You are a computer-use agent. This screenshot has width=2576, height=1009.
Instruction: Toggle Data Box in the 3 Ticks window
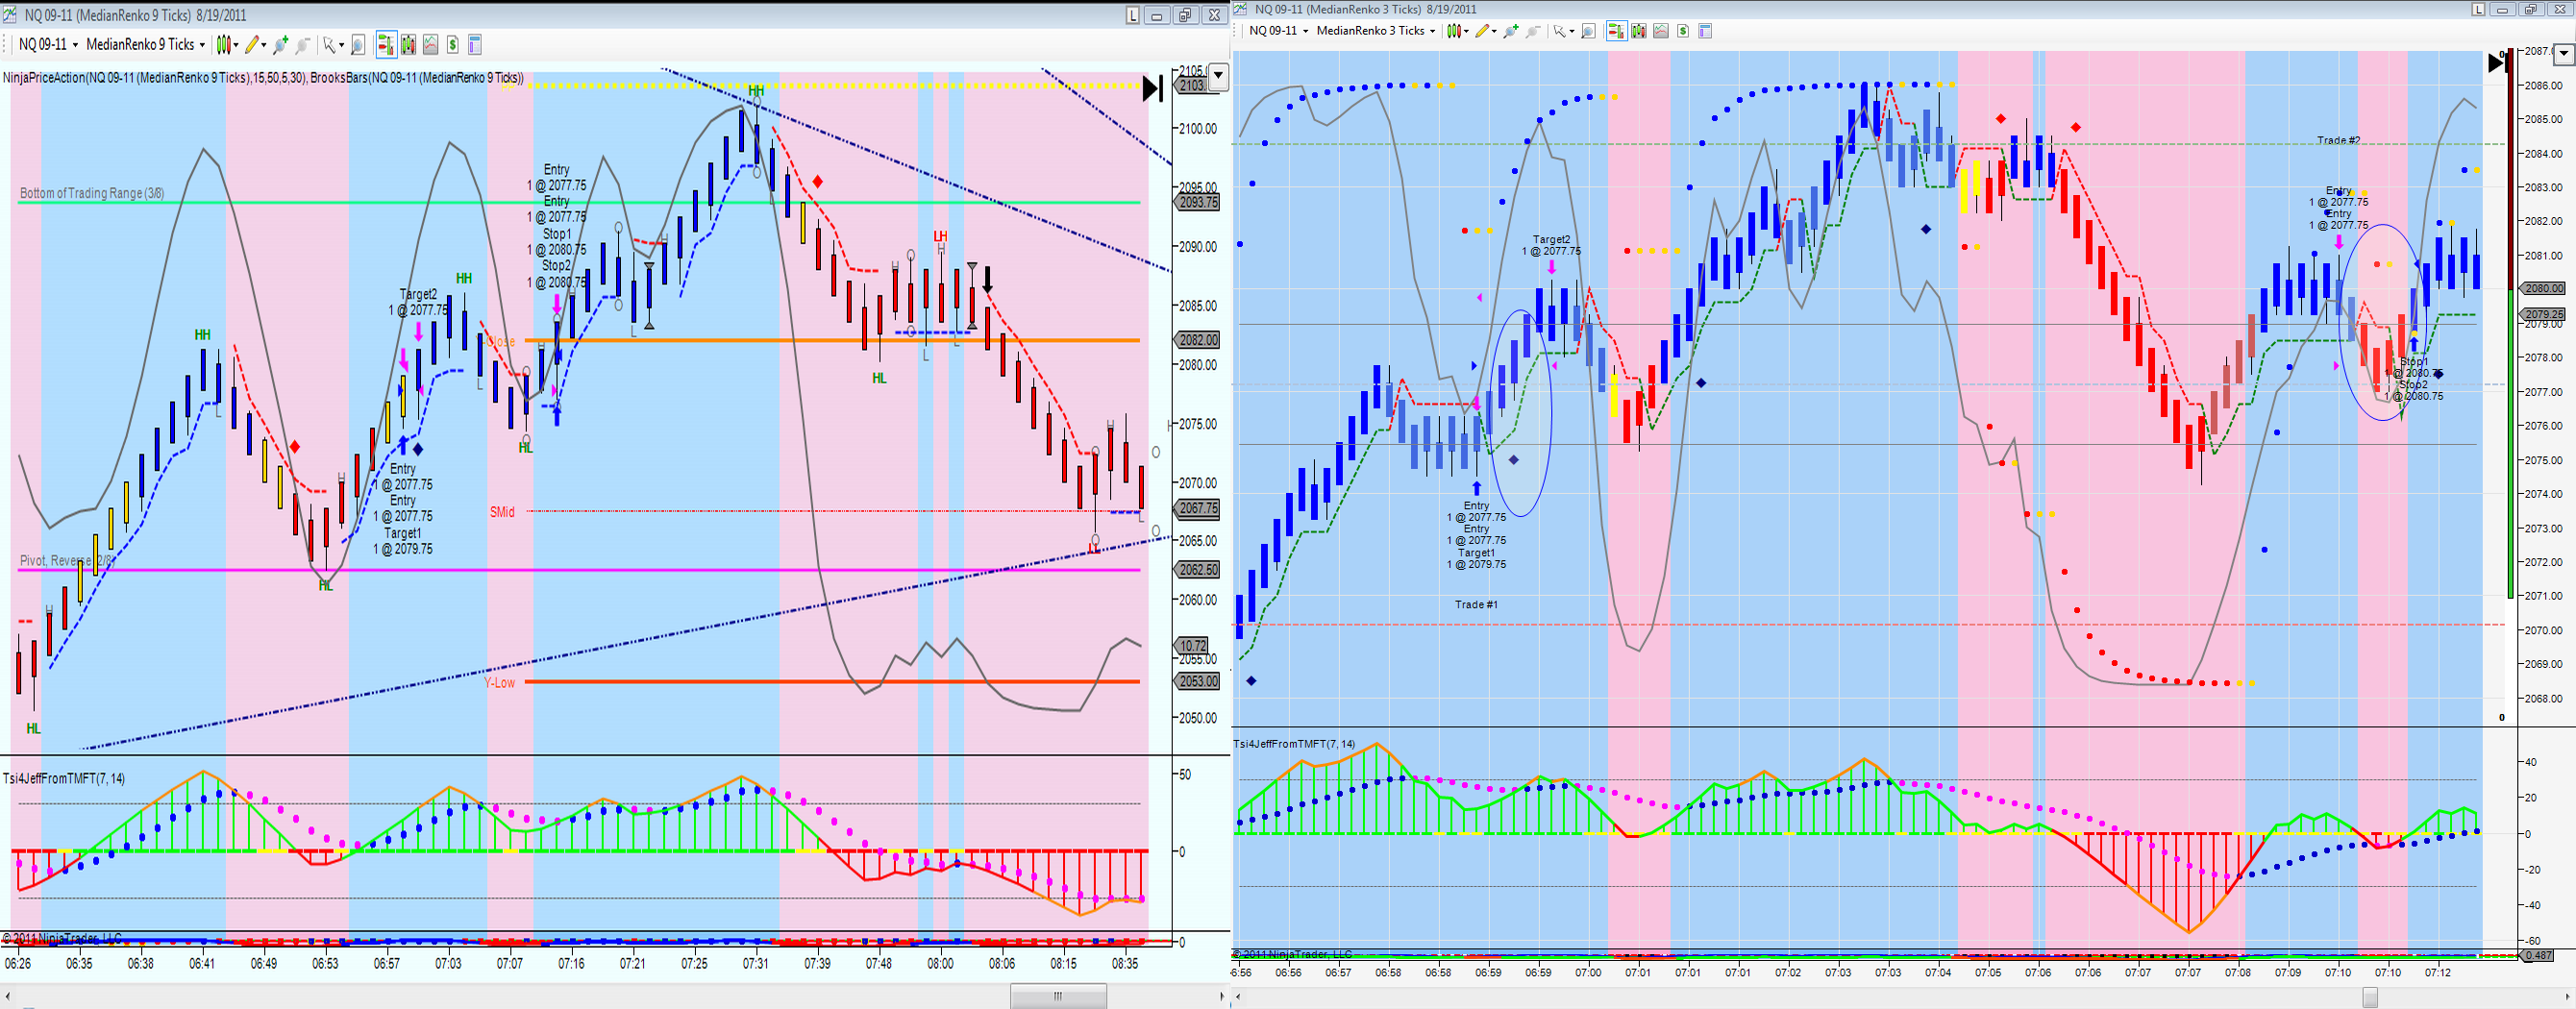coord(1588,31)
